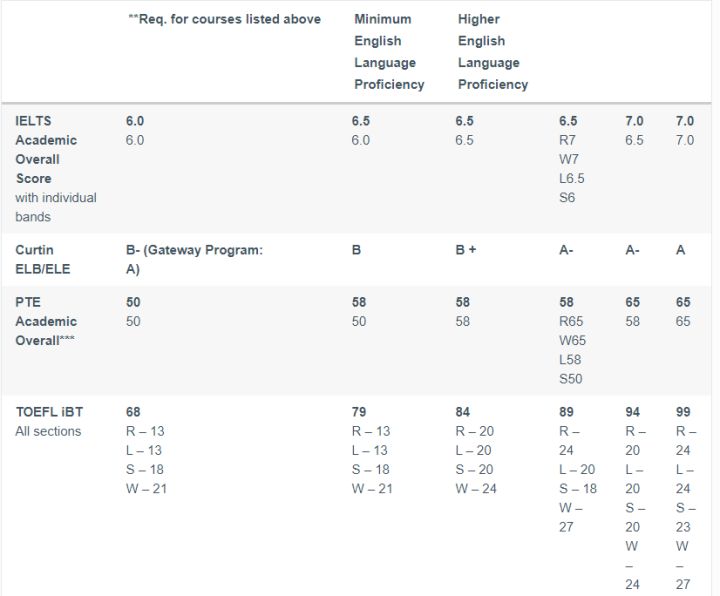
Task: Select the TOEFL overall score 79
Action: pos(360,412)
